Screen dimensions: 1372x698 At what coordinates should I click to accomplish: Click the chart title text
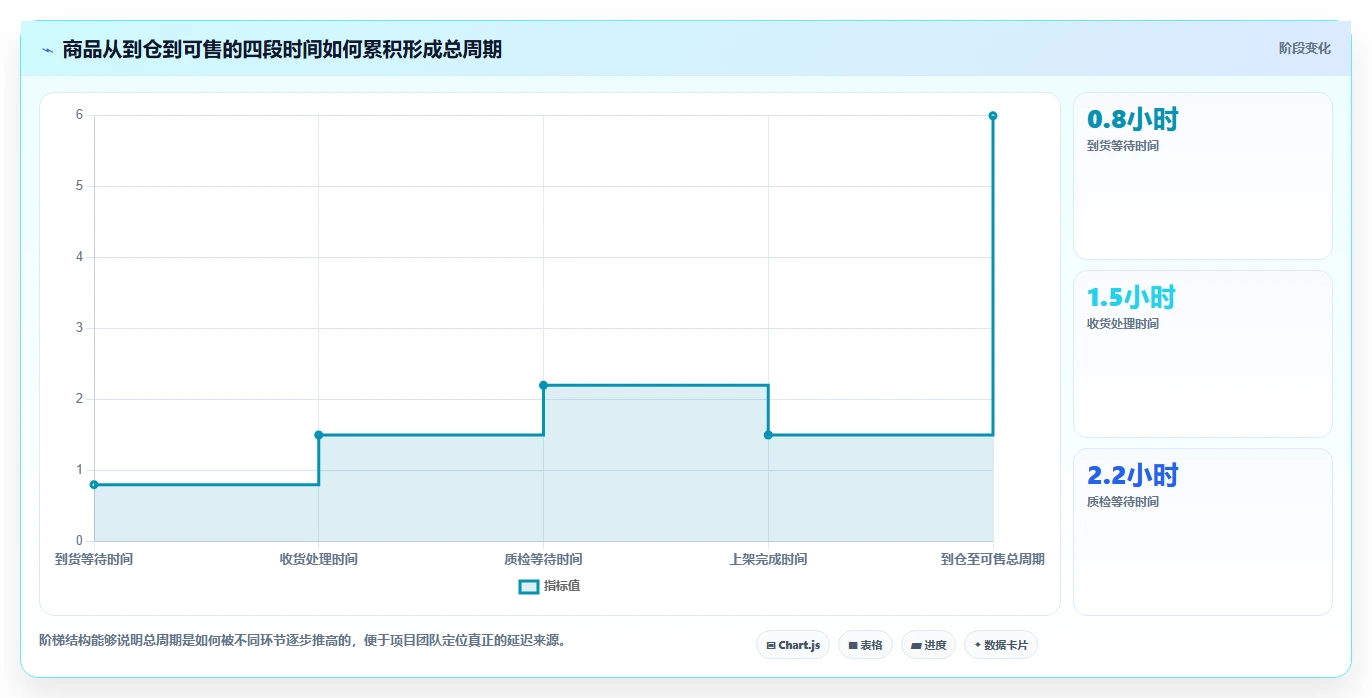pyautogui.click(x=282, y=49)
